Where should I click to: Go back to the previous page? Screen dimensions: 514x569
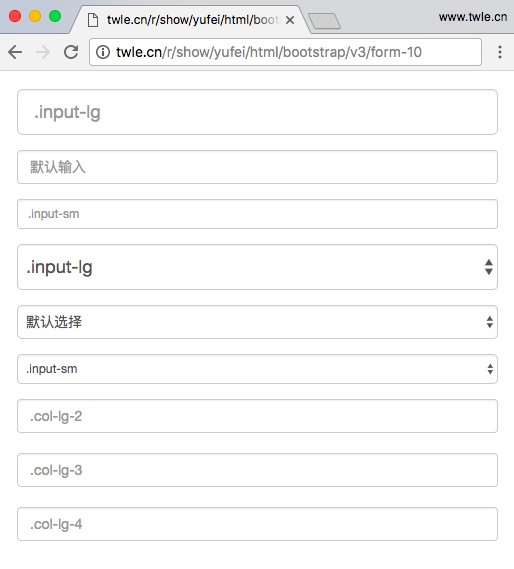click(15, 52)
